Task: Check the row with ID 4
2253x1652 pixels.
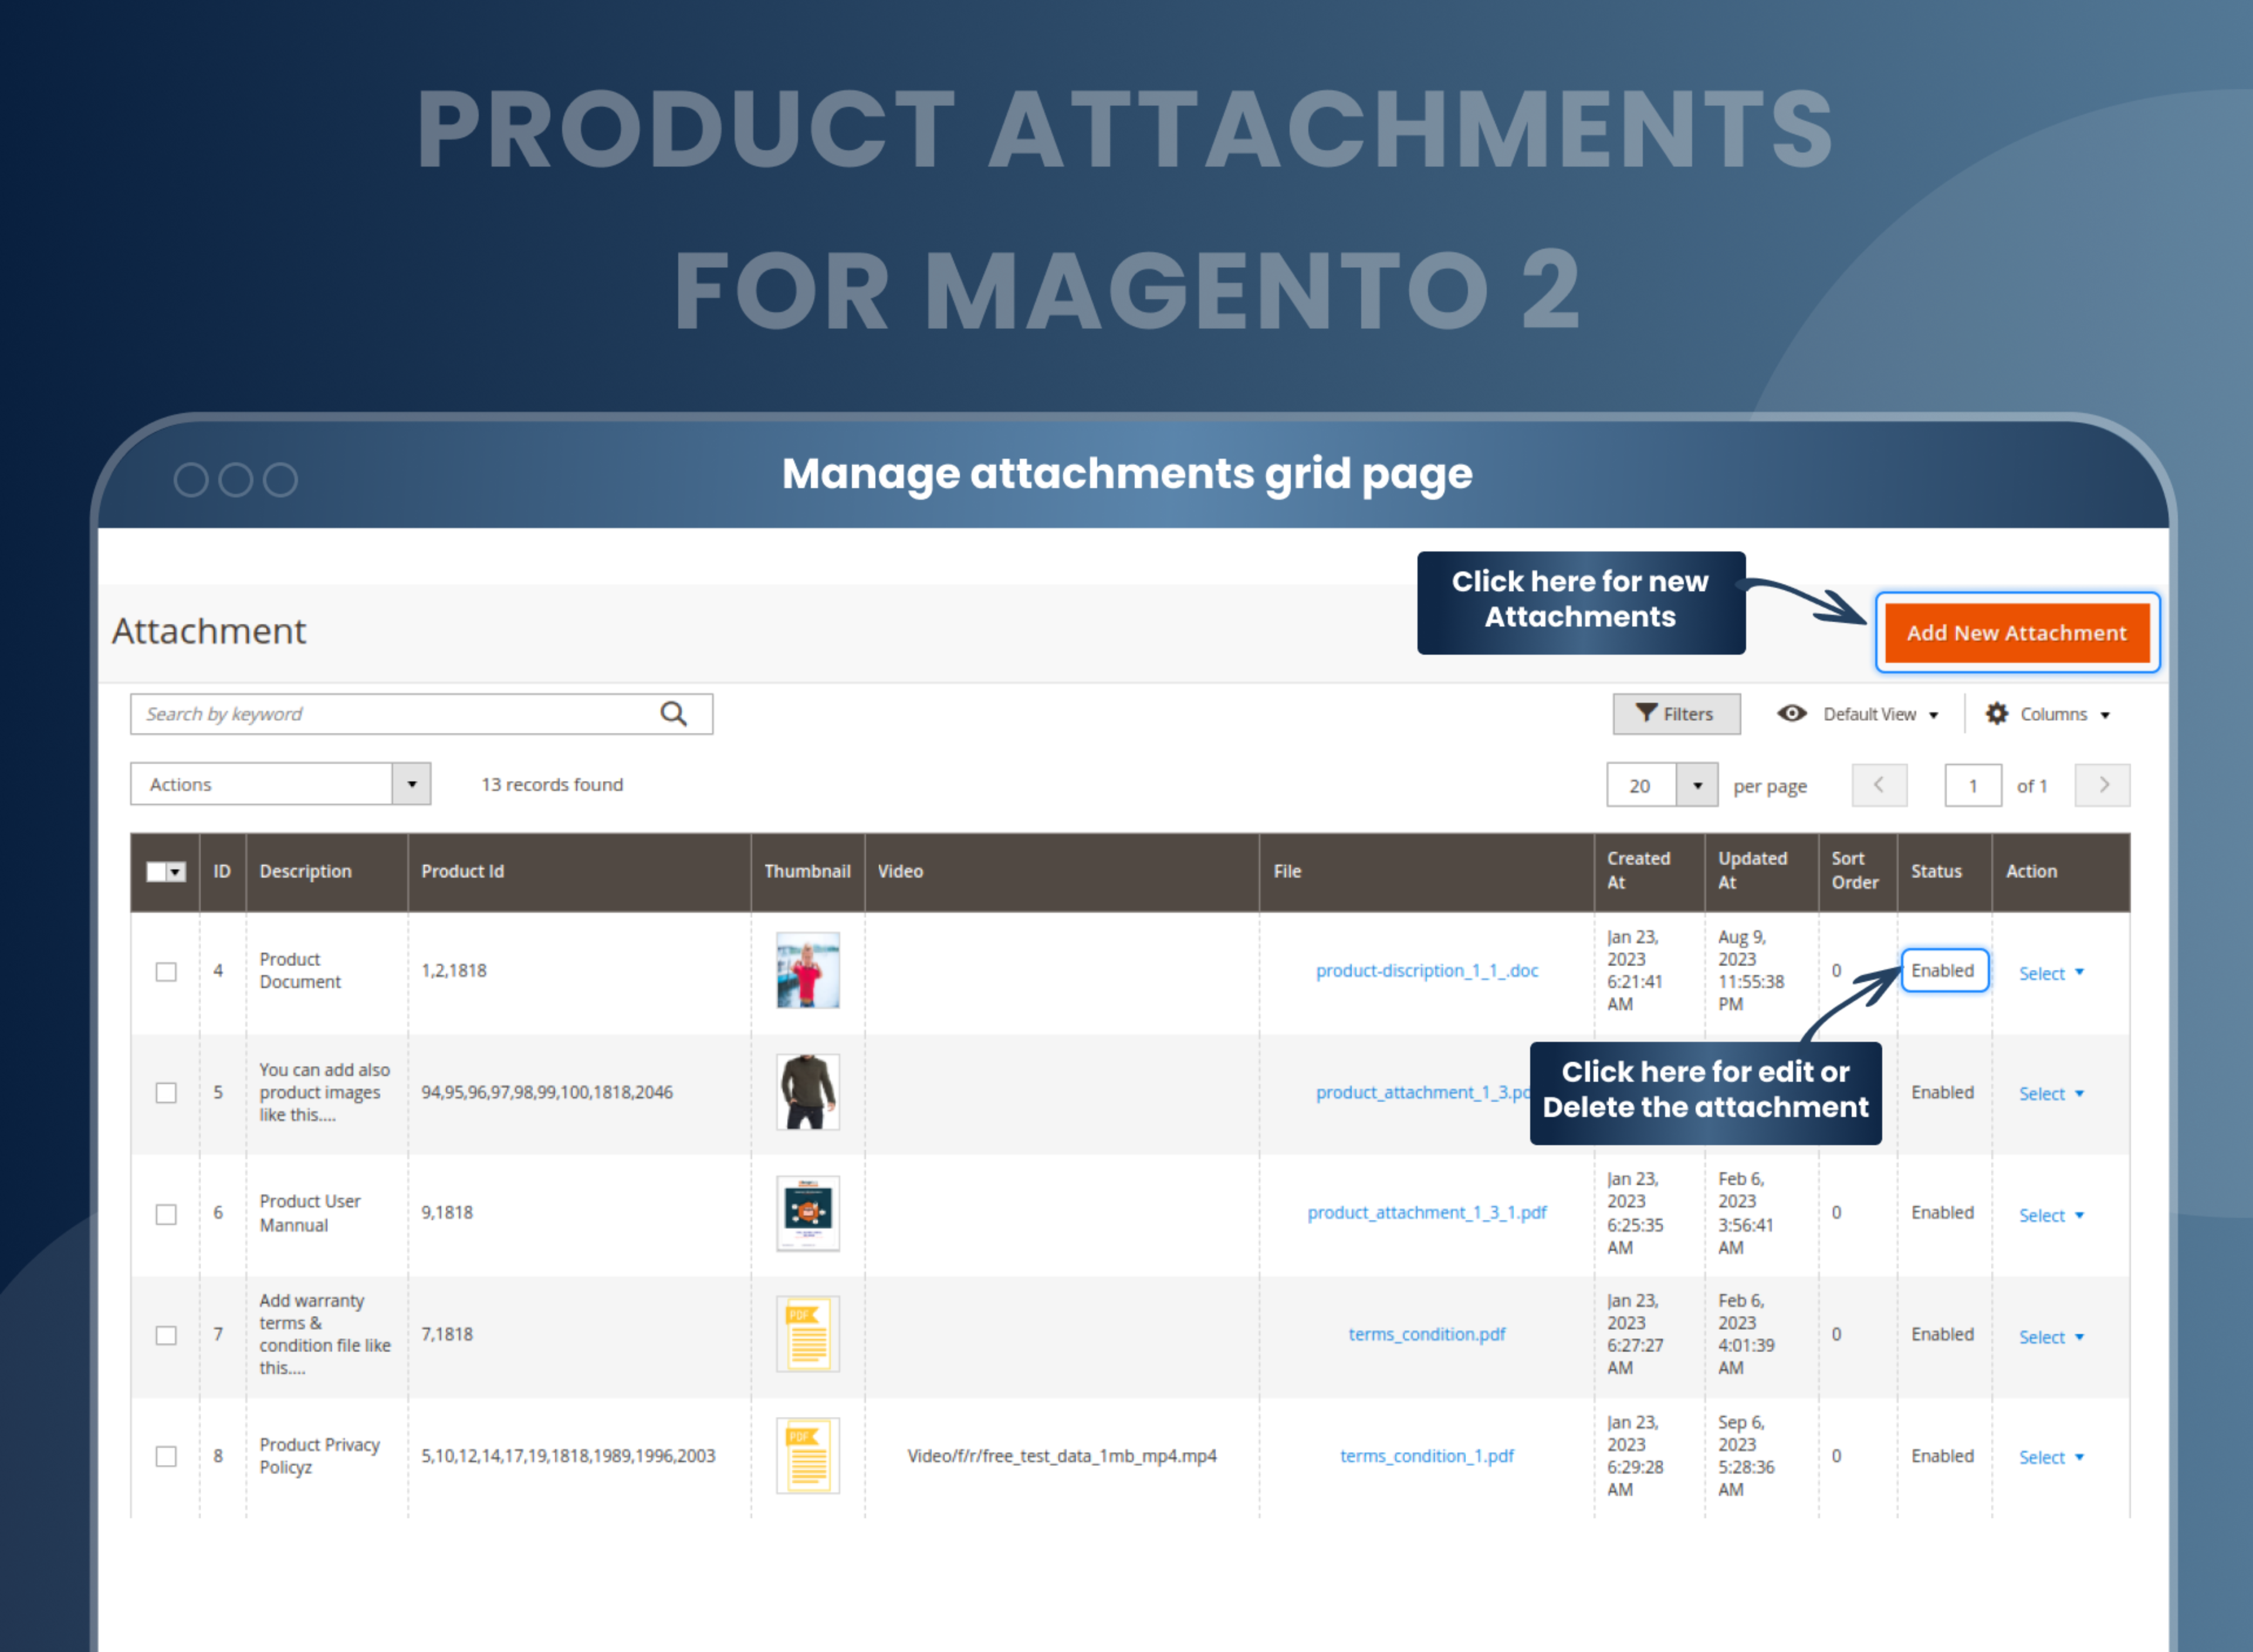Action: (166, 971)
